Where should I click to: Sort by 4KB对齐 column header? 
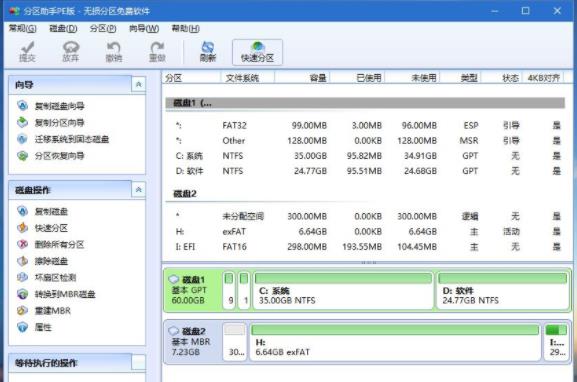click(543, 78)
